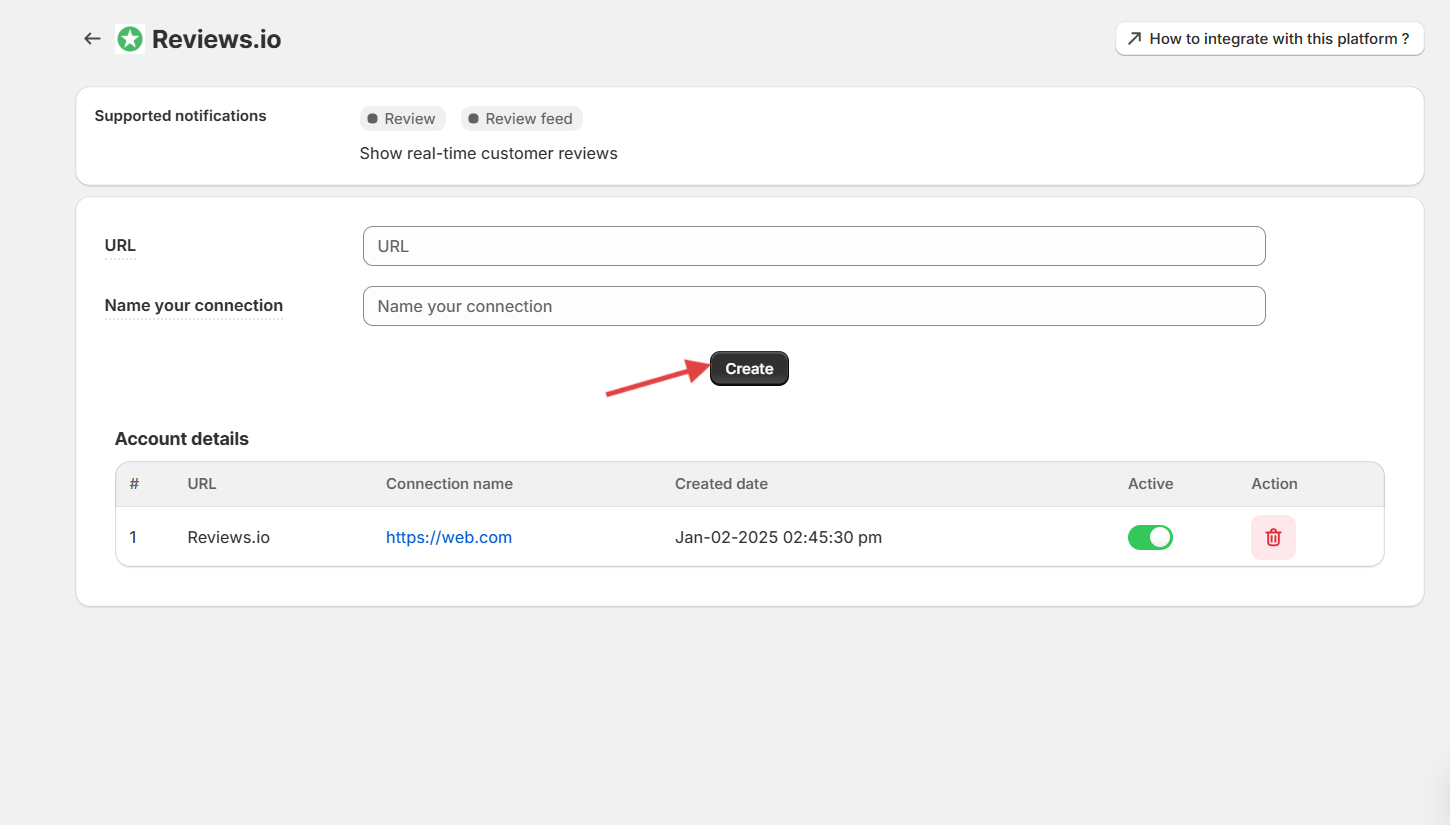Click the Active column header
This screenshot has width=1450, height=825.
point(1150,484)
